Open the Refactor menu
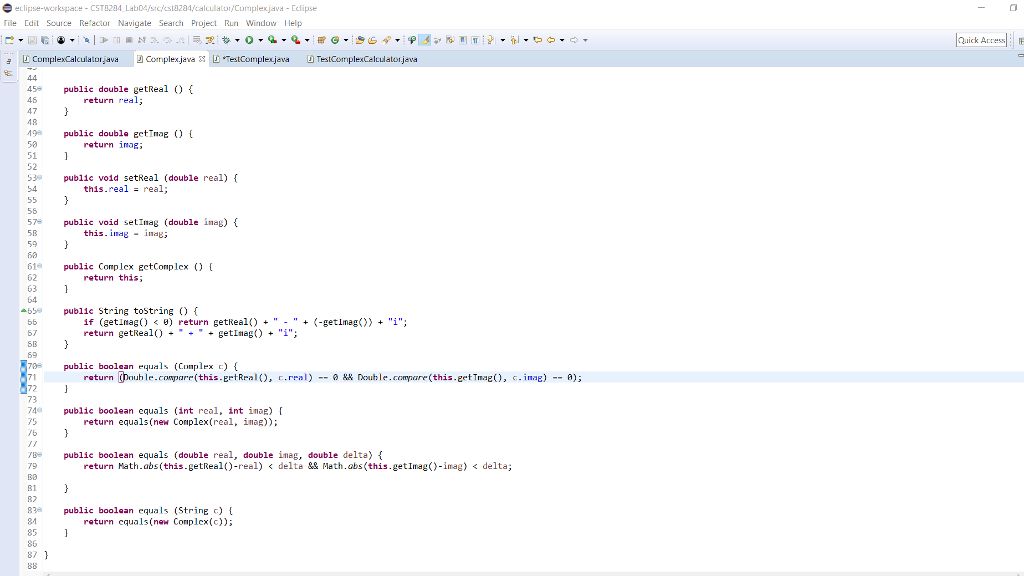The image size is (1024, 576). click(x=95, y=22)
